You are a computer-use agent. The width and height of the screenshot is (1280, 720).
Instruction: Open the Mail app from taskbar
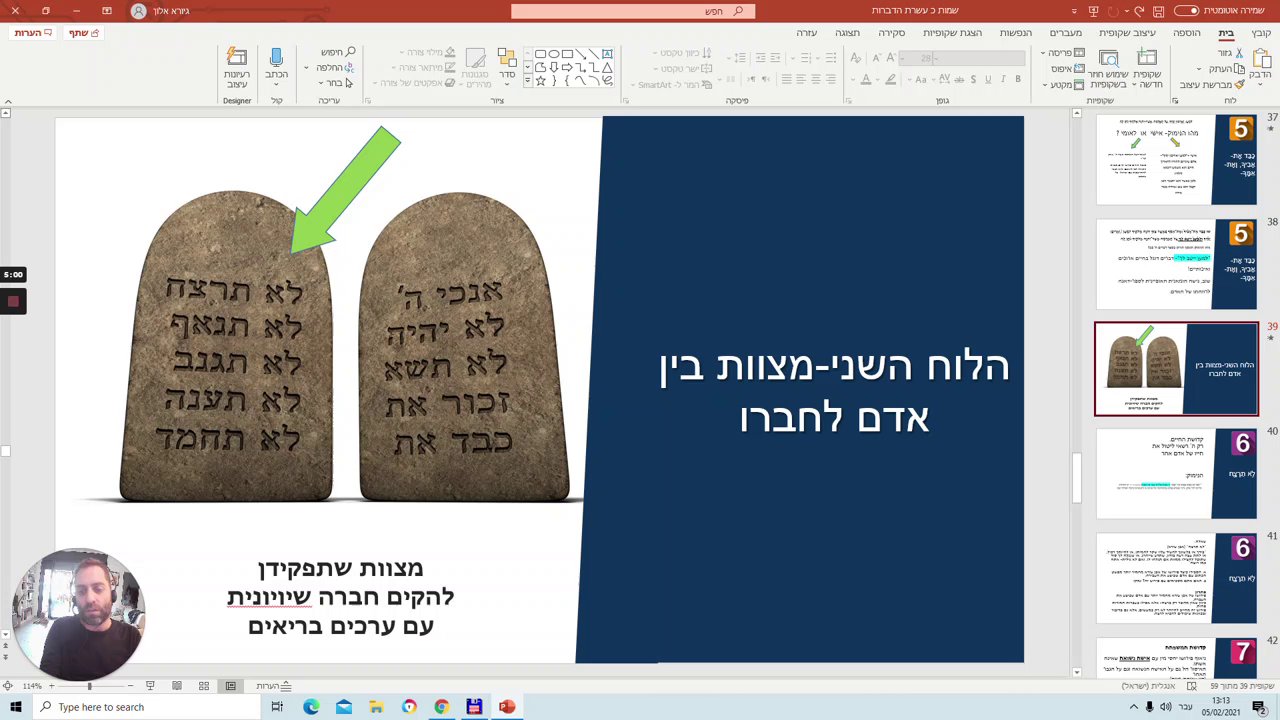[344, 707]
